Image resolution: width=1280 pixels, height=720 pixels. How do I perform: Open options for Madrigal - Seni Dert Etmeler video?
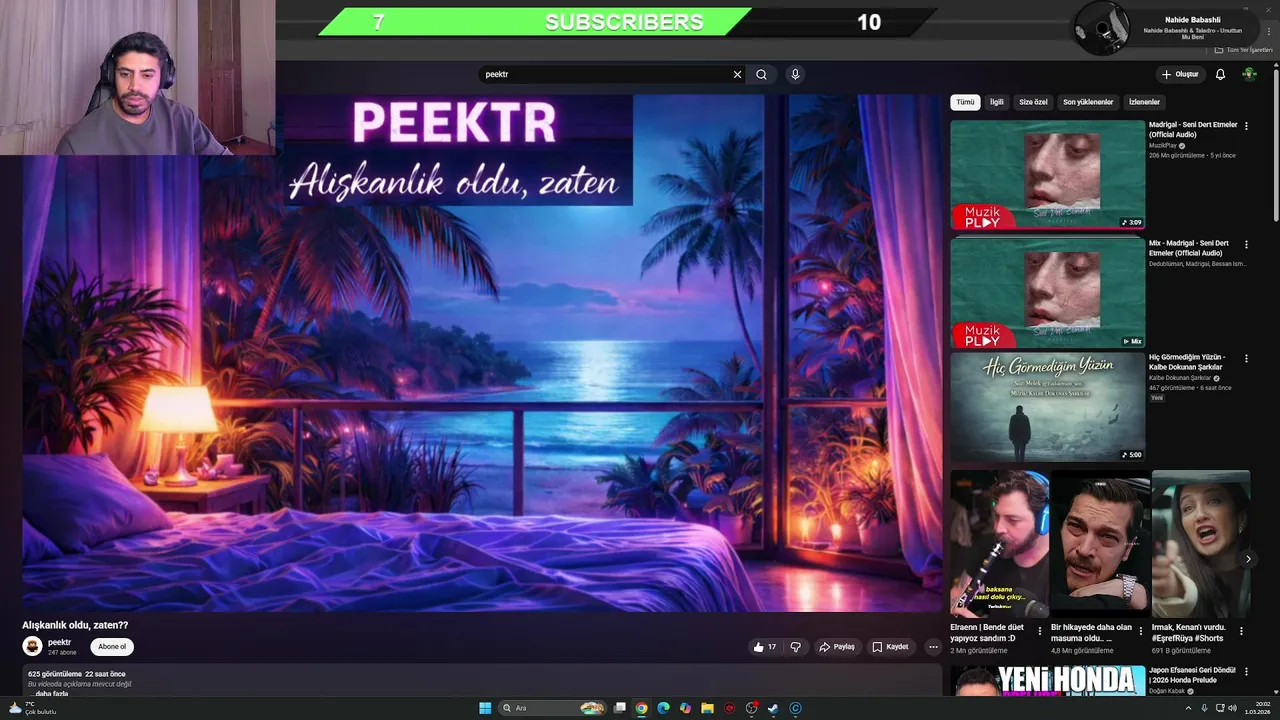[1246, 125]
